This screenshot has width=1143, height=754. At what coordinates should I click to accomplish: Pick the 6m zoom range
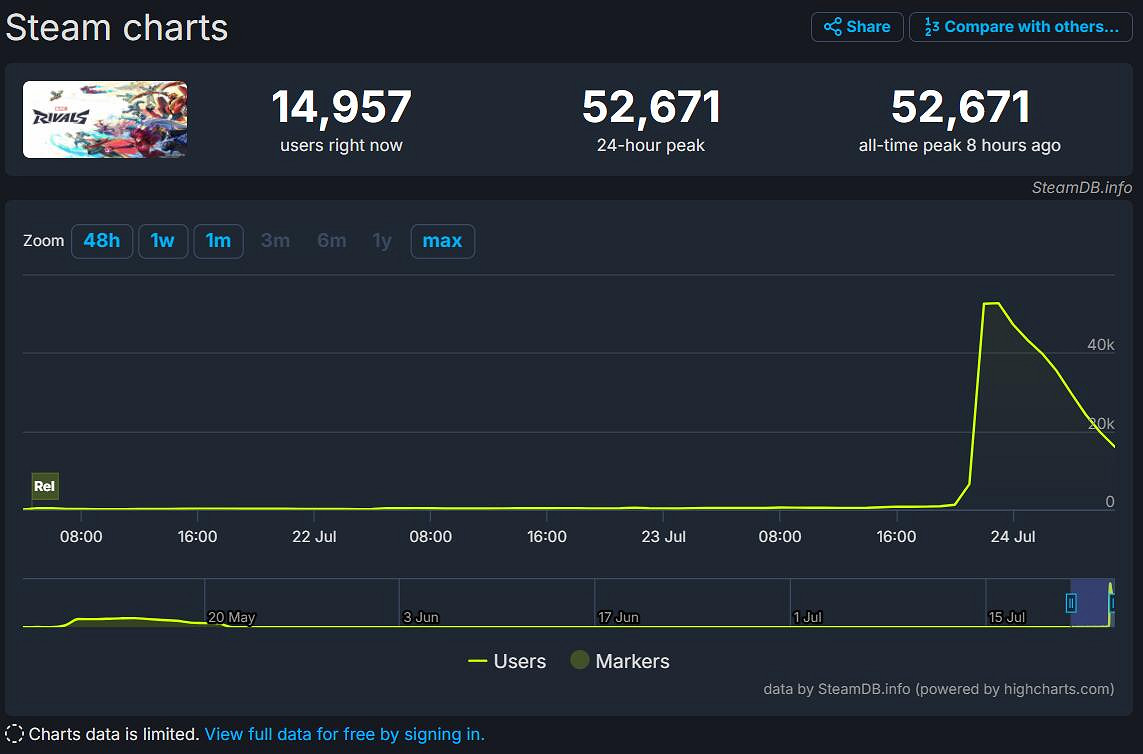click(332, 241)
